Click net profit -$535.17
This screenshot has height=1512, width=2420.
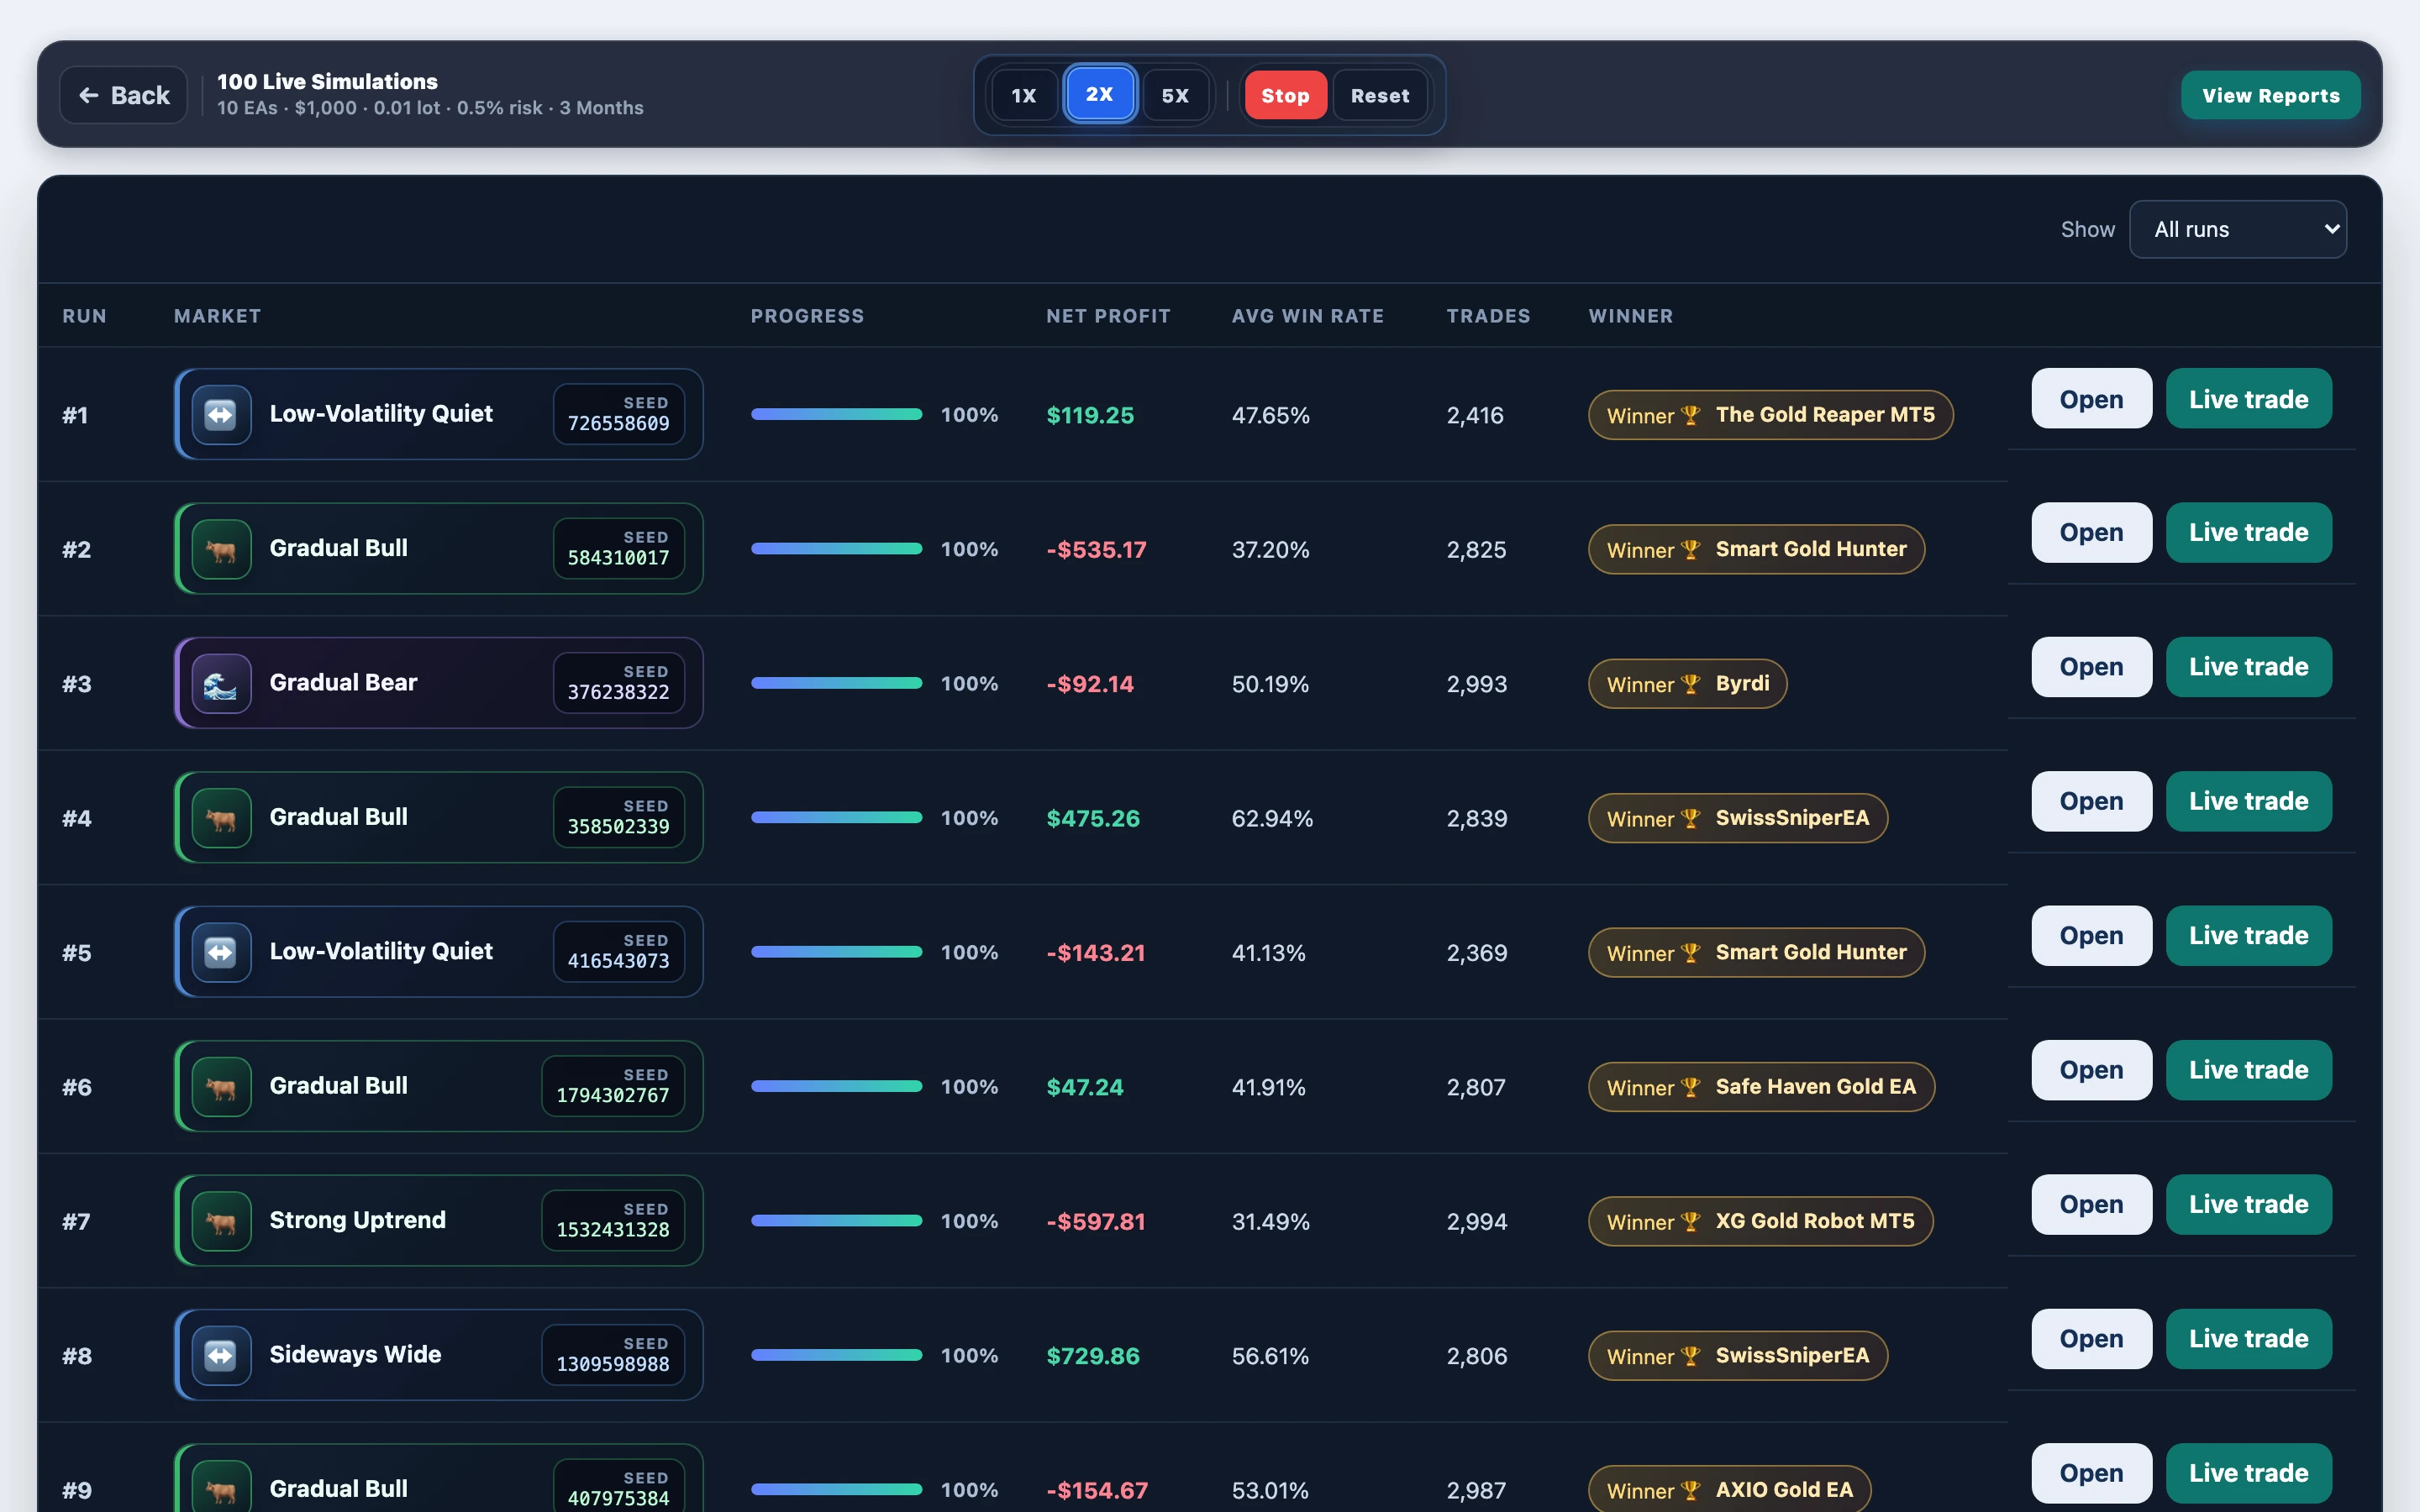click(x=1096, y=550)
